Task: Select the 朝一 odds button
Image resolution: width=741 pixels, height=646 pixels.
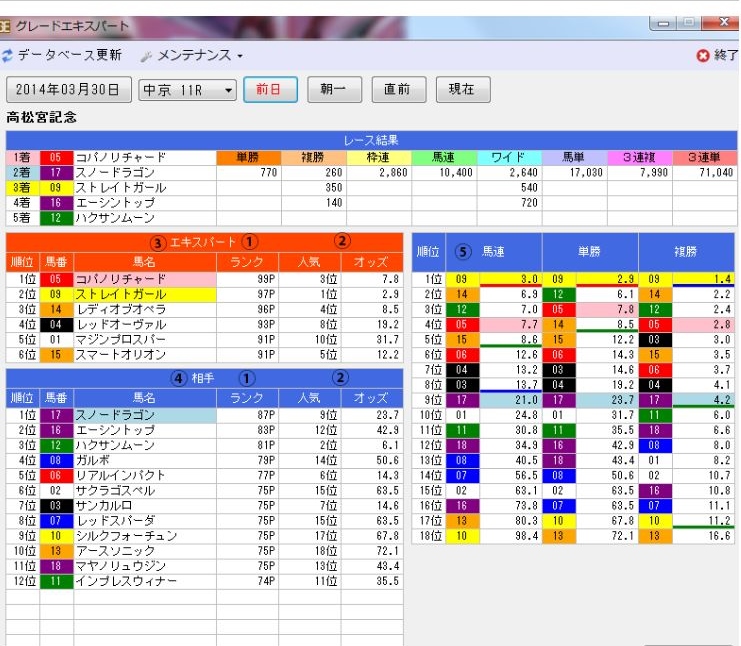Action: [334, 89]
